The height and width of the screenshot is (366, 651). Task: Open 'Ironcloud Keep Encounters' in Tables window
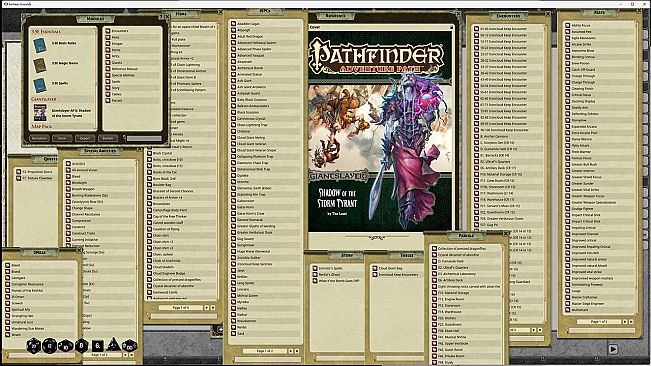[398, 275]
